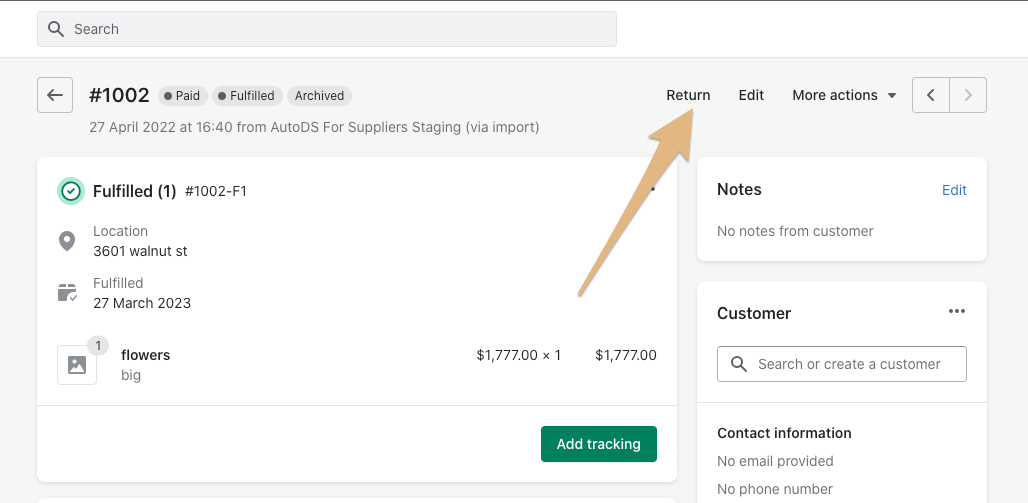This screenshot has height=503, width=1028.
Task: Click the Edit link in Notes
Action: [954, 190]
